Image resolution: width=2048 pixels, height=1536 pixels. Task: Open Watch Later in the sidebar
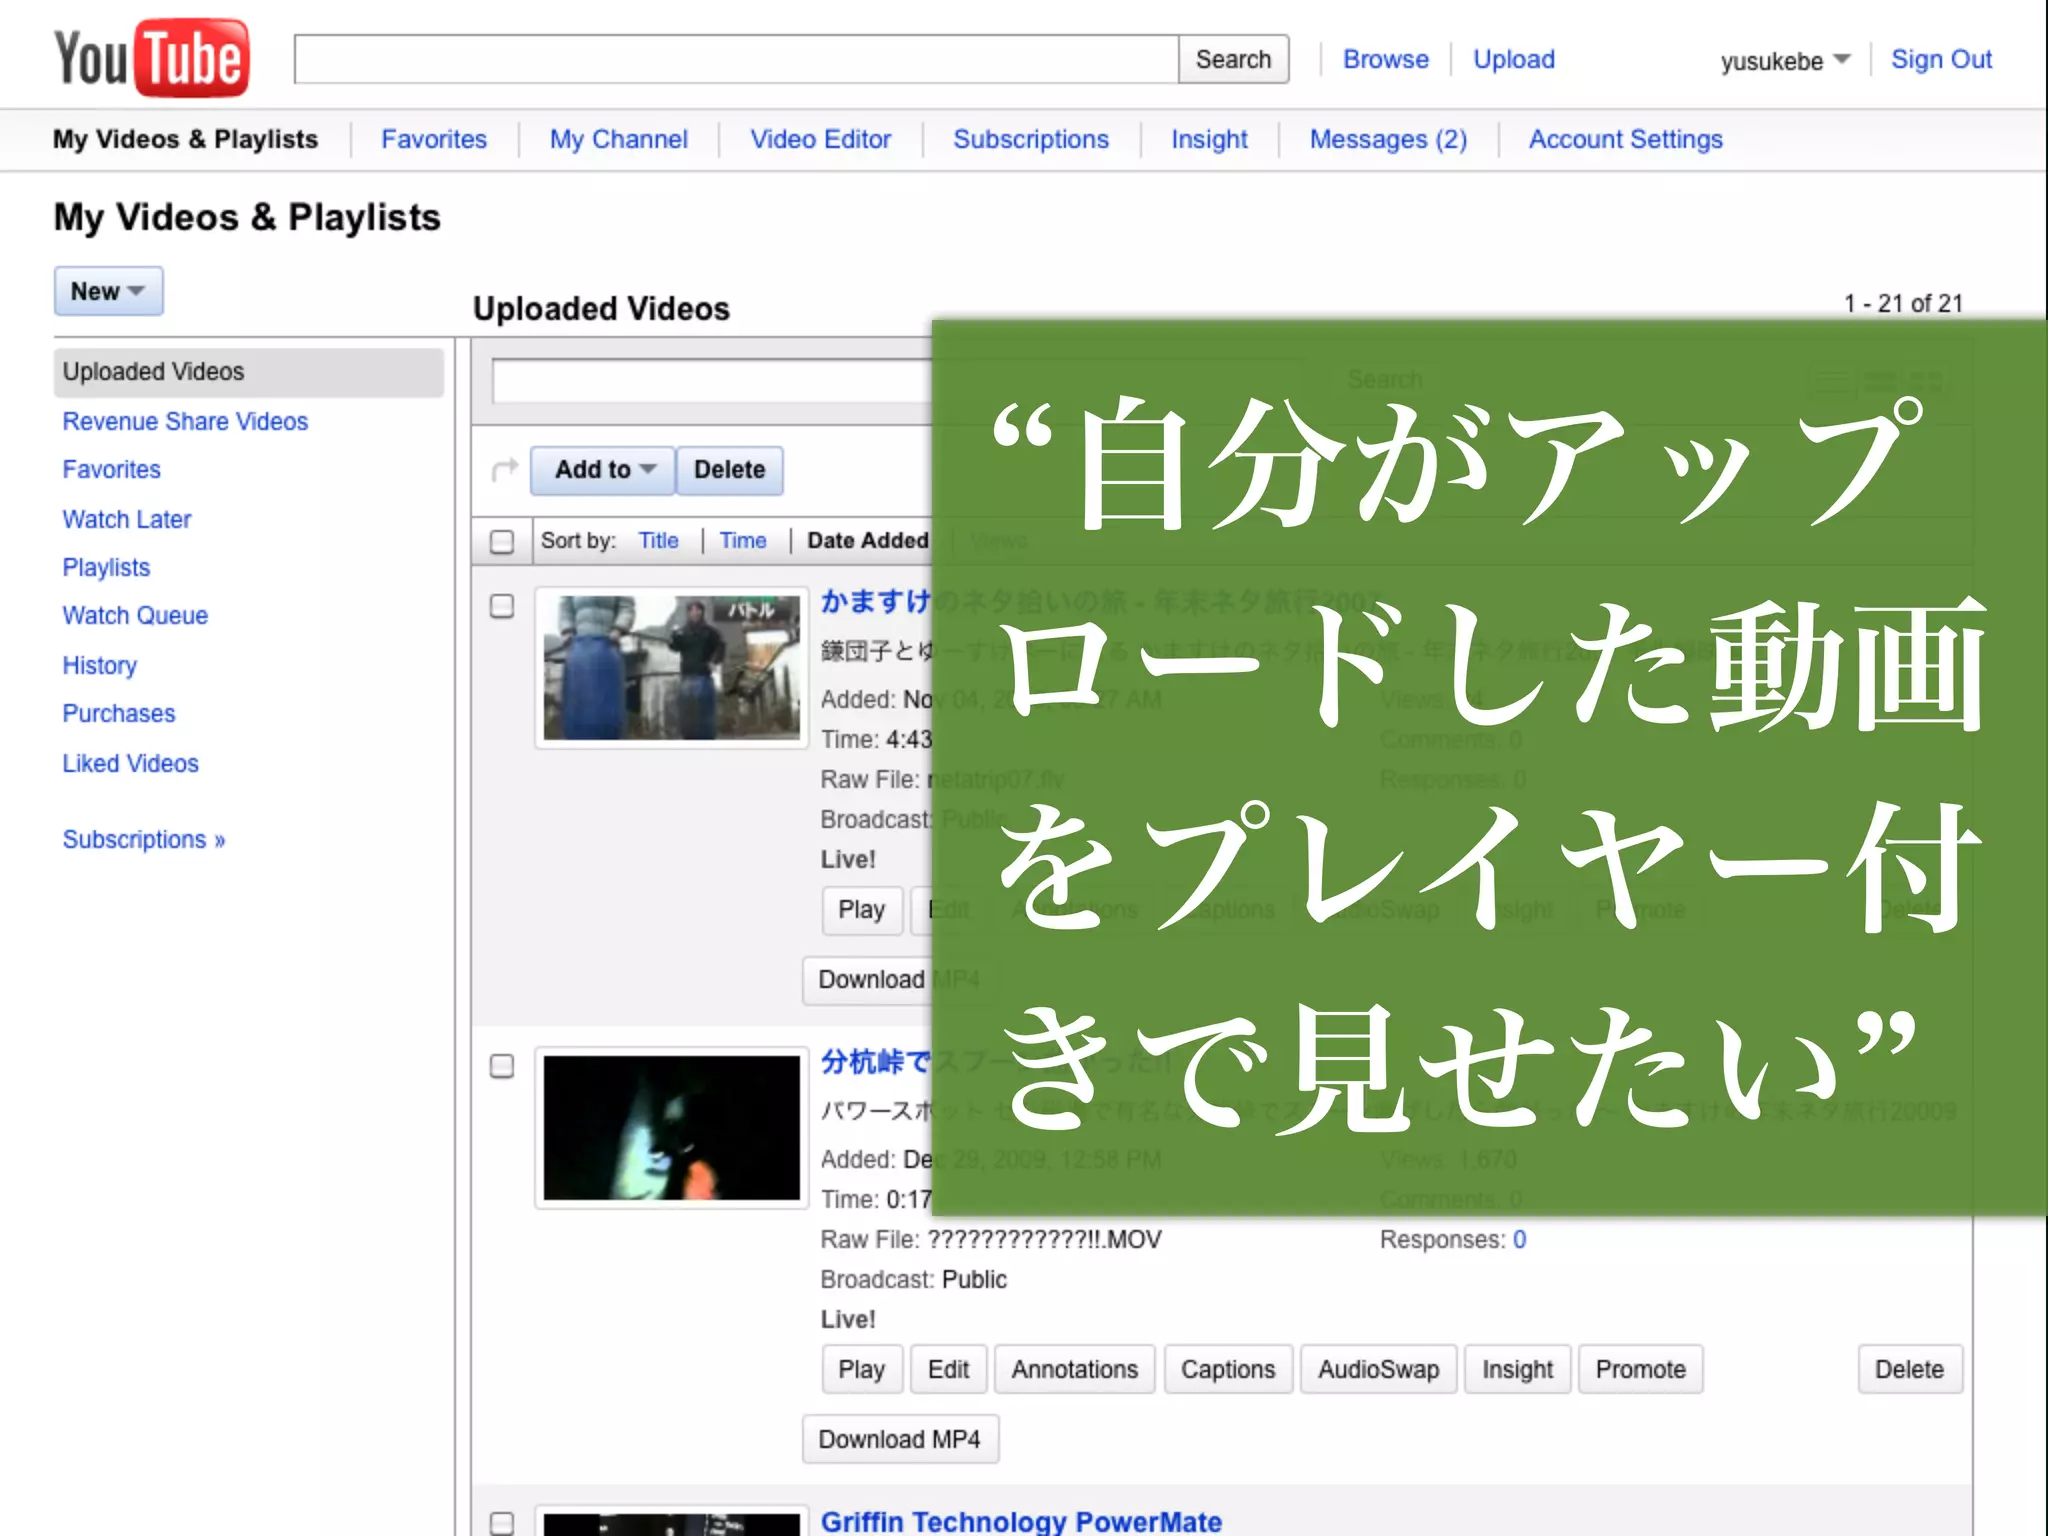(127, 519)
